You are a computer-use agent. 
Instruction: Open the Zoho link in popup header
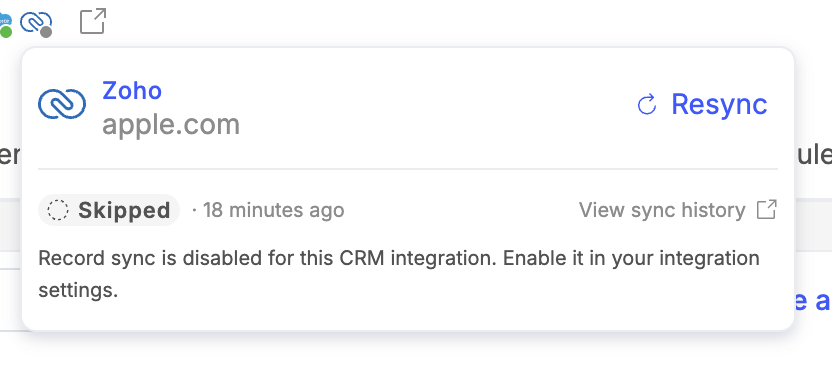pos(132,91)
